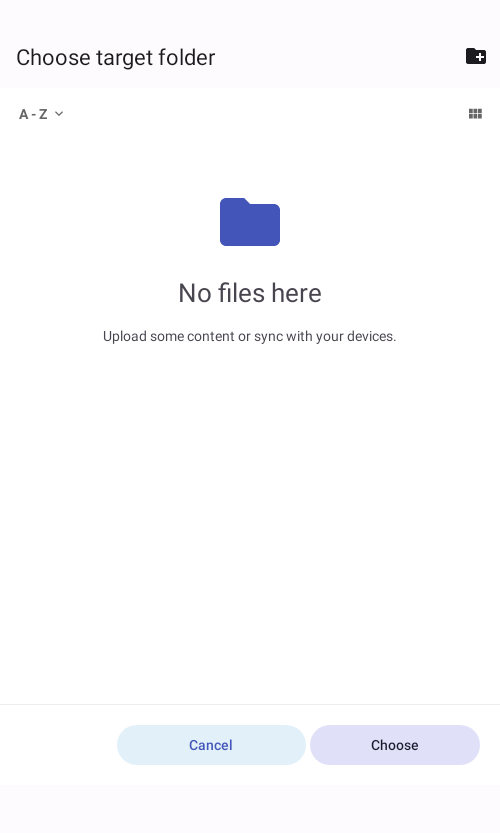500x833 pixels.
Task: Add a folder via the top-right icon
Action: click(476, 56)
